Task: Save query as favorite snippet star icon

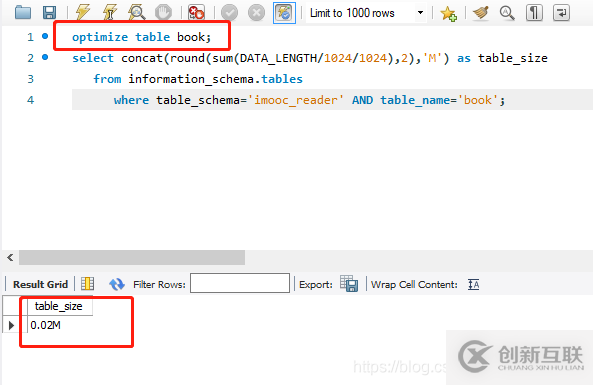Action: click(x=449, y=13)
